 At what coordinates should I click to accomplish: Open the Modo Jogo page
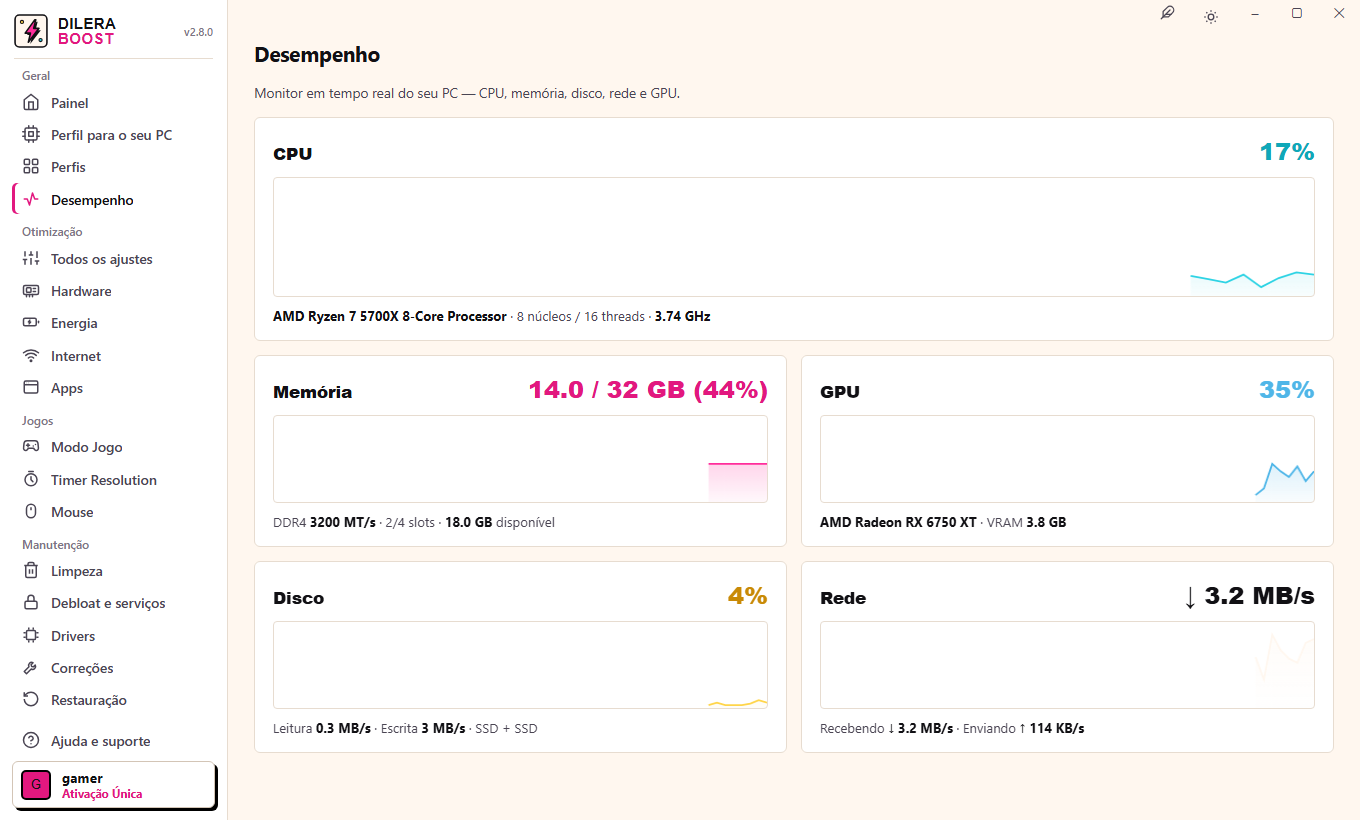[114, 447]
